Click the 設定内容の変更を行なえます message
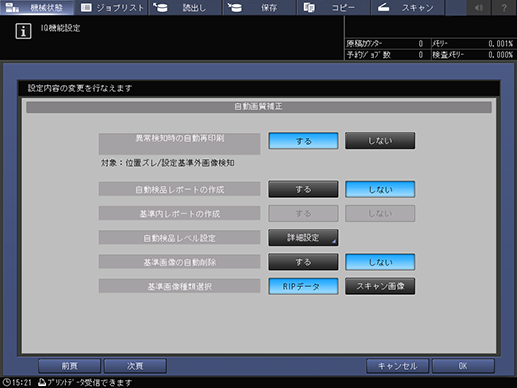This screenshot has height=388, width=517. (x=80, y=88)
